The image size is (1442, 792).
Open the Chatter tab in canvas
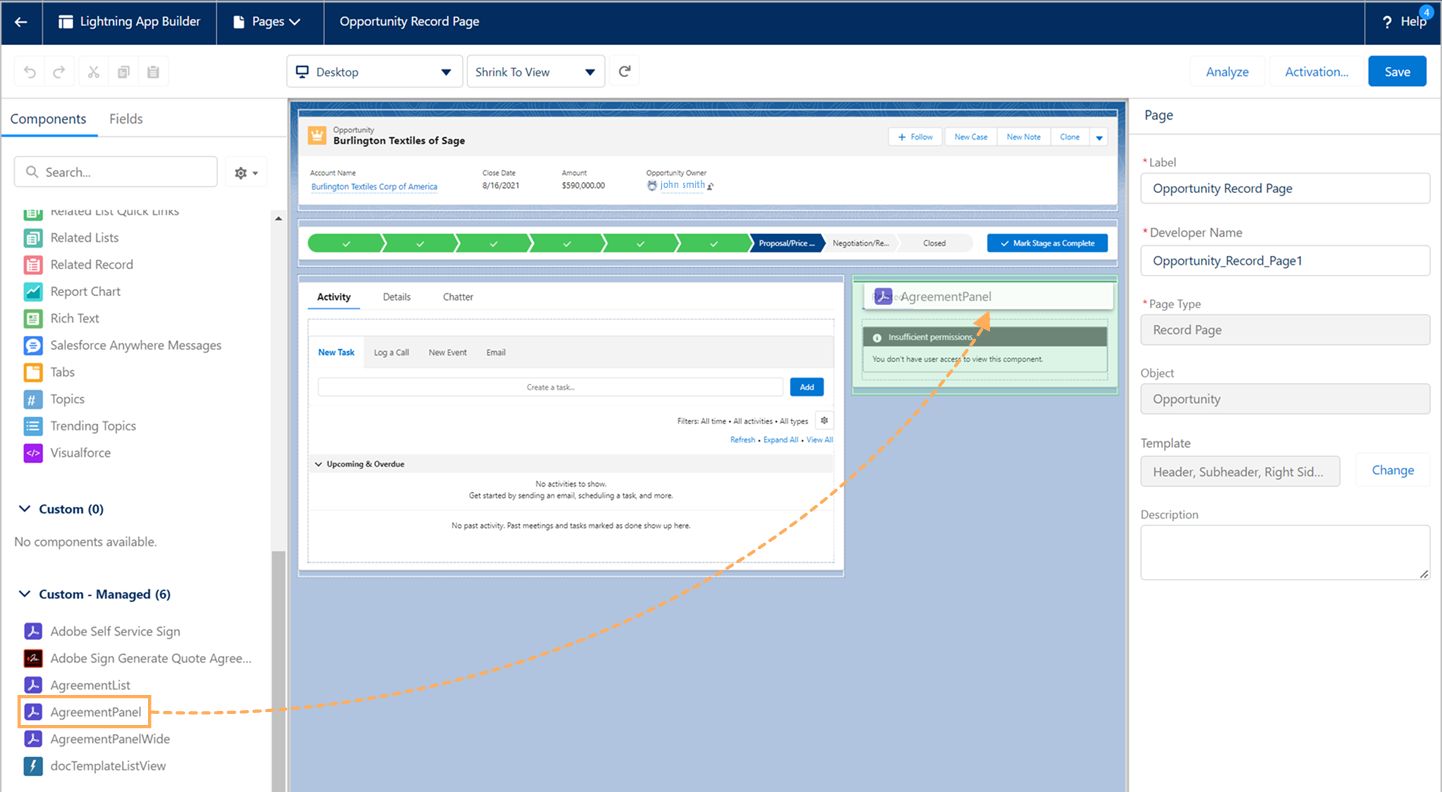[458, 297]
